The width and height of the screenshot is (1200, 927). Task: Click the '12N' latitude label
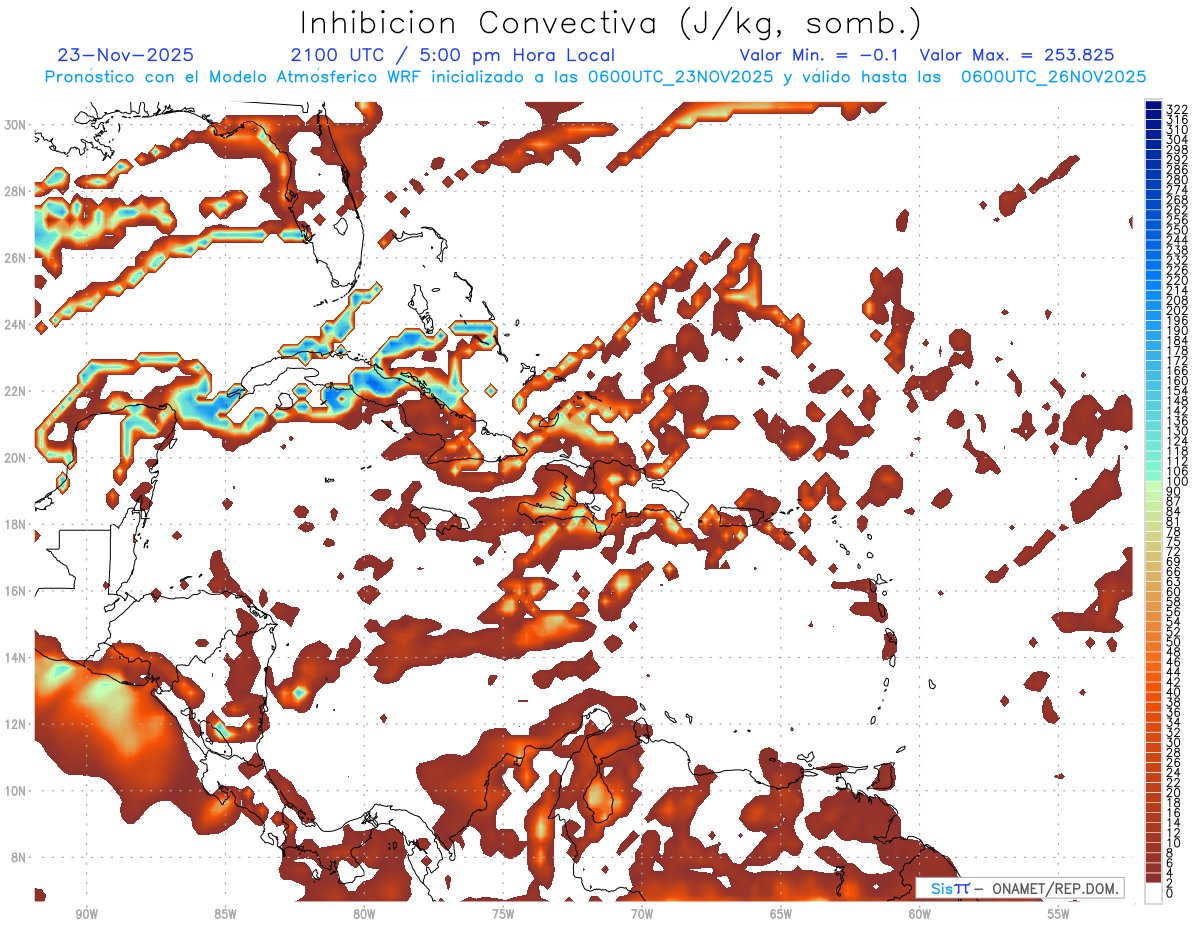click(x=17, y=724)
